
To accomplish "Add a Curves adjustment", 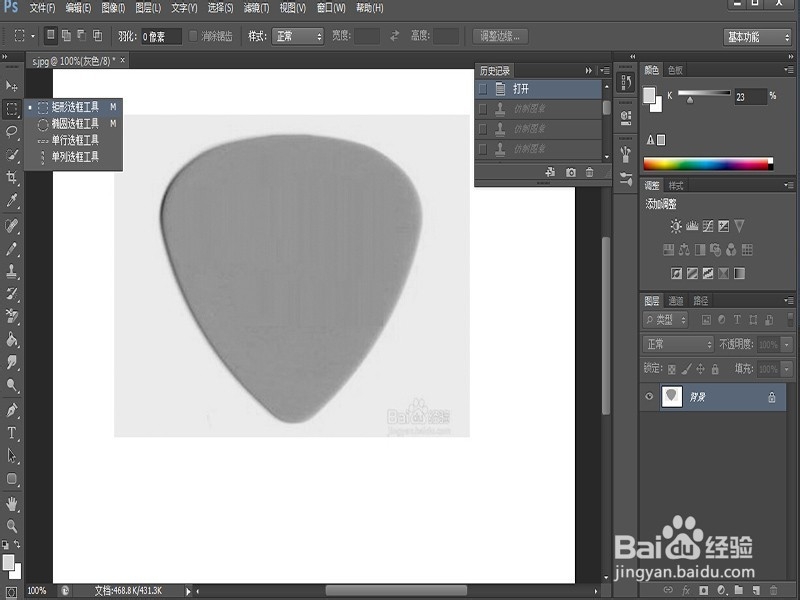I will point(708,226).
